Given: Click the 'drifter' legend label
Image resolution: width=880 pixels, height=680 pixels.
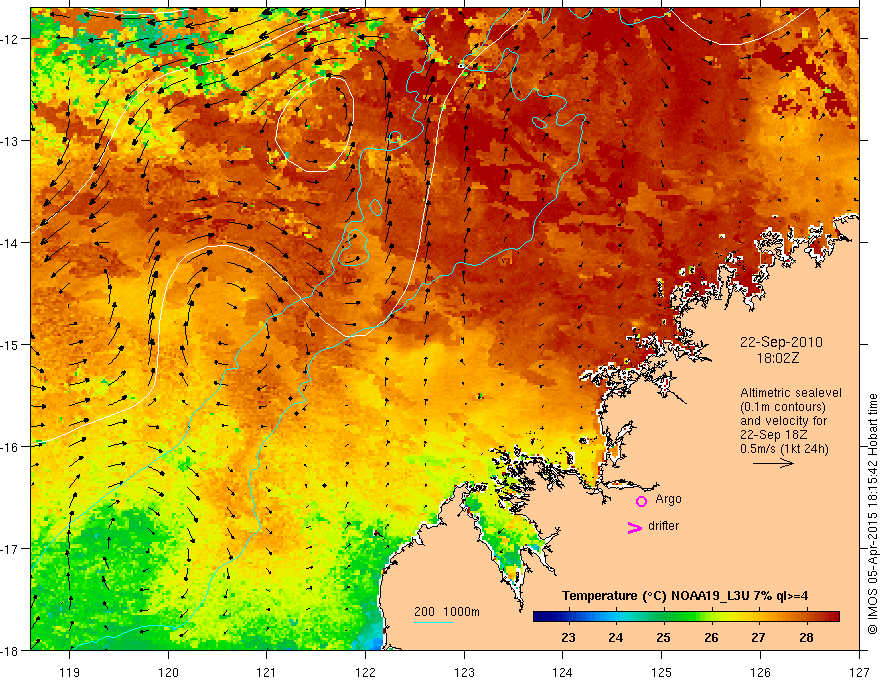Looking at the screenshot, I should coord(663,526).
